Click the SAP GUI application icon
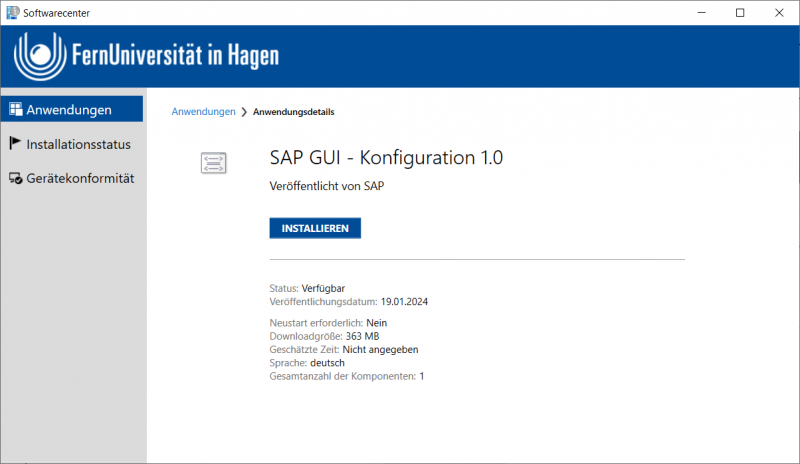 213,163
